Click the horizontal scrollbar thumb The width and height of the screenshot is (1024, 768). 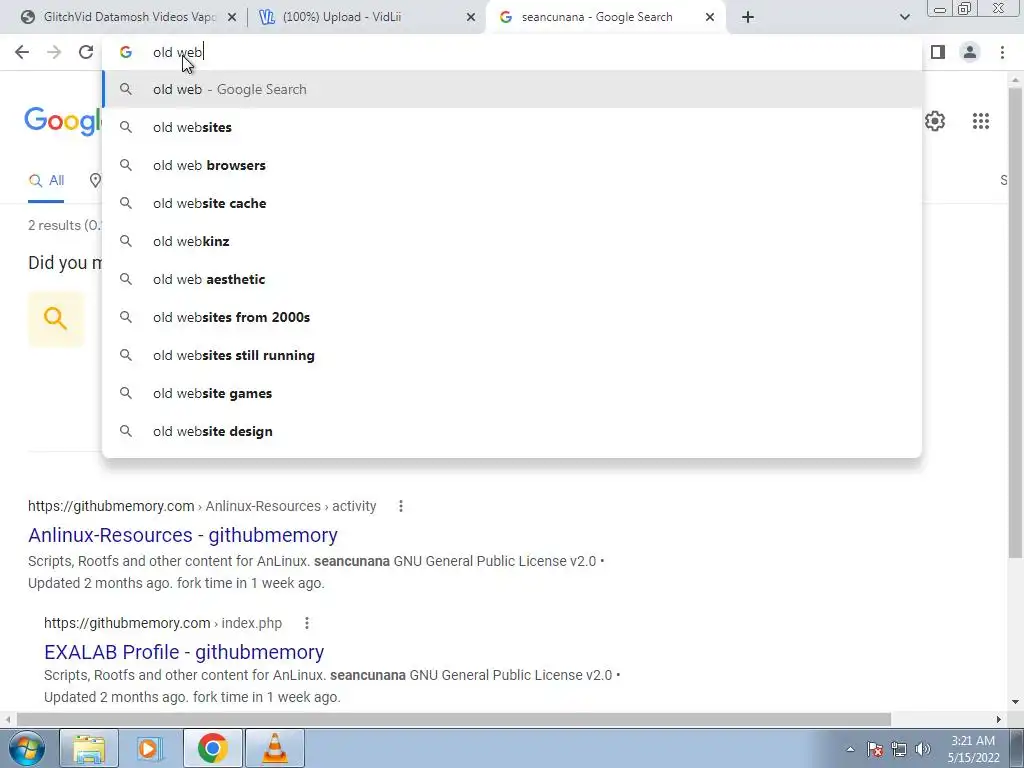453,719
